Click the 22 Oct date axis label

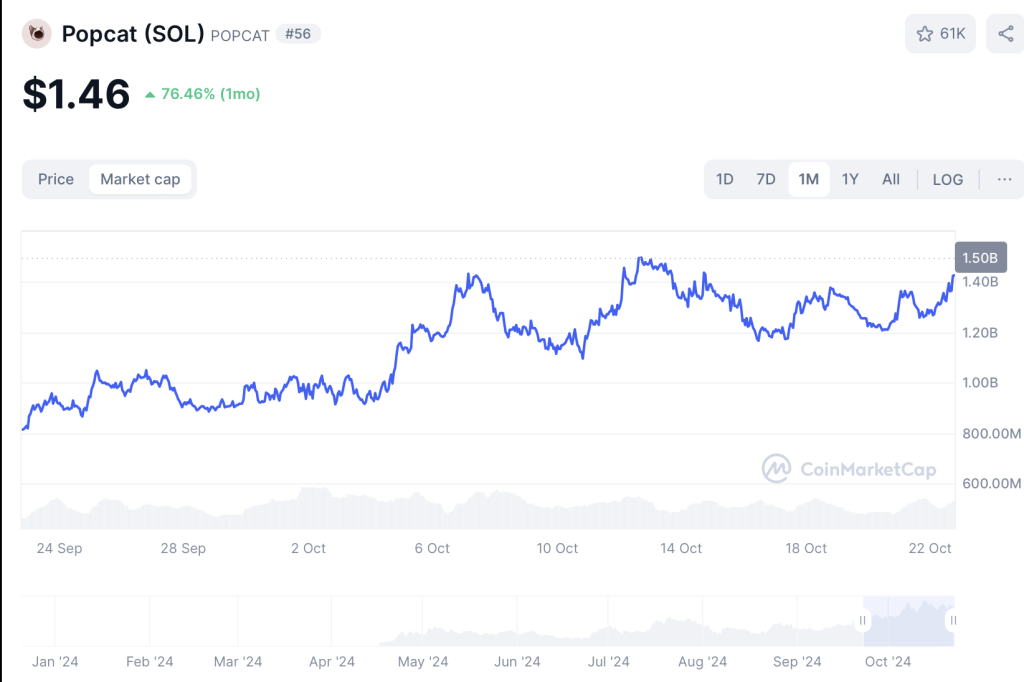pos(929,548)
